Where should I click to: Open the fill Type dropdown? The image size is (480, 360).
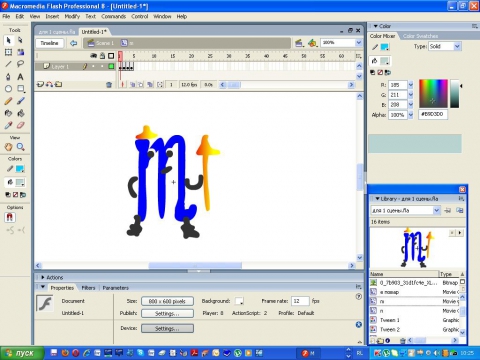(x=445, y=46)
